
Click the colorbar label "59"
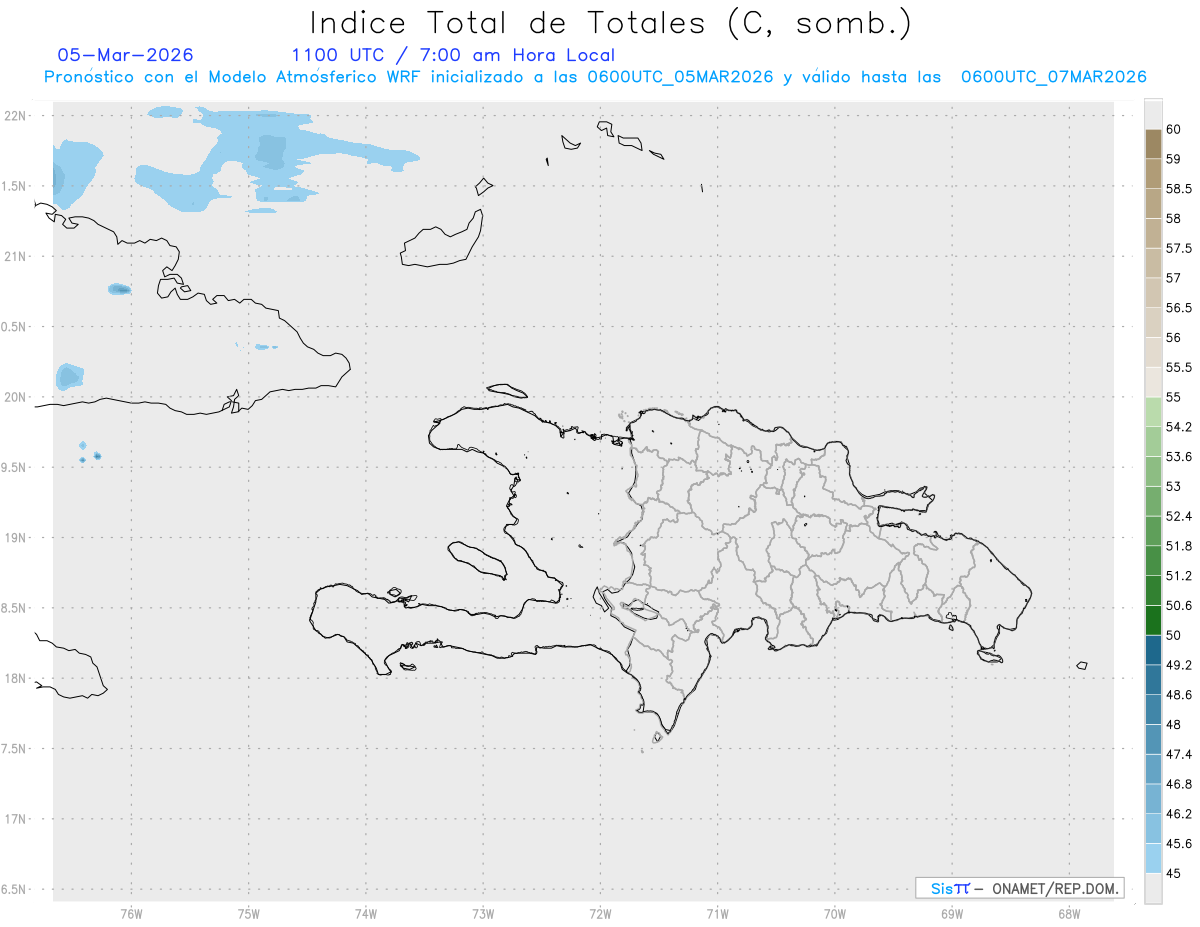pyautogui.click(x=1174, y=158)
